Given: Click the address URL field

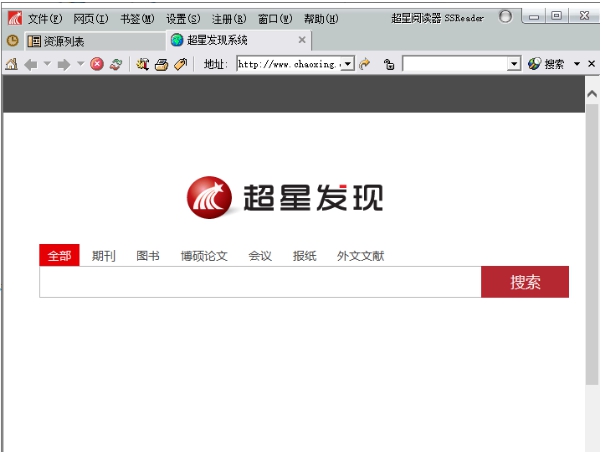Looking at the screenshot, I should click(290, 64).
